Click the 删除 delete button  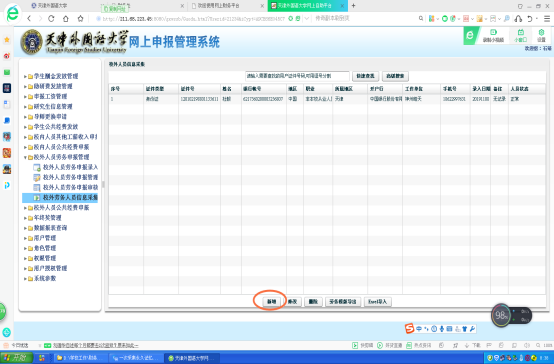tap(313, 301)
